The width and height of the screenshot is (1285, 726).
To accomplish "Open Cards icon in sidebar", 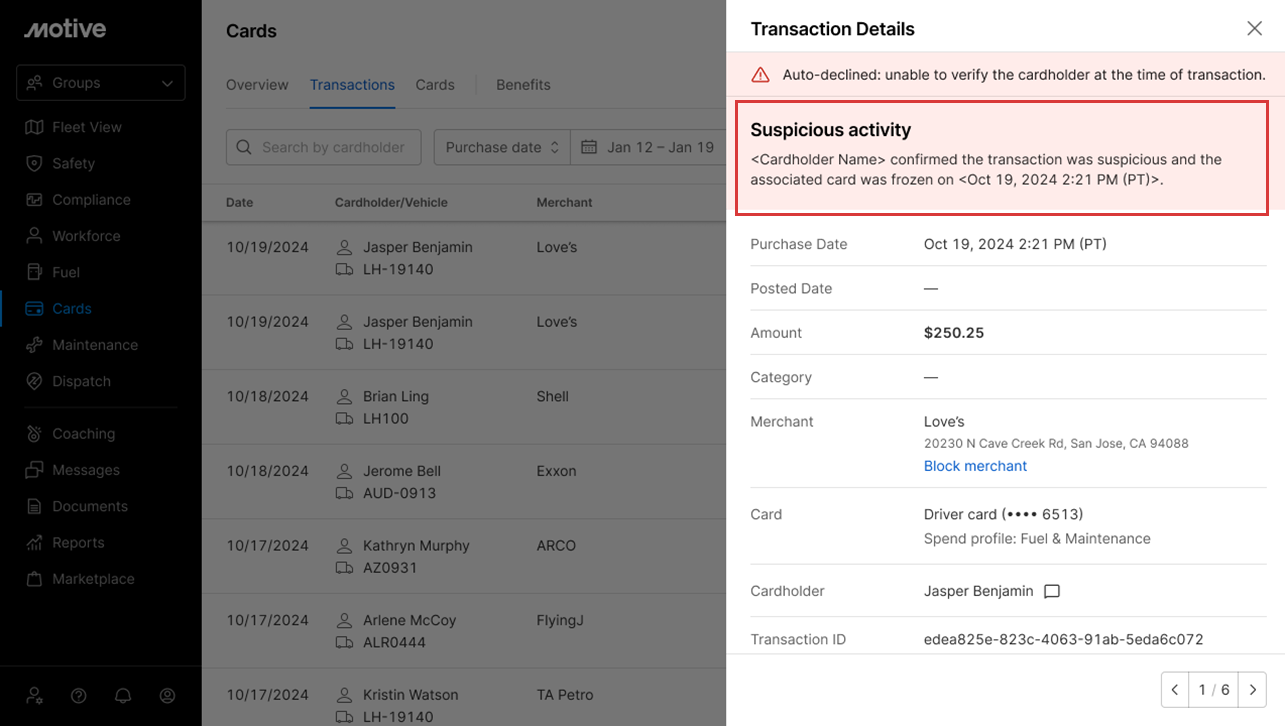I will [34, 309].
